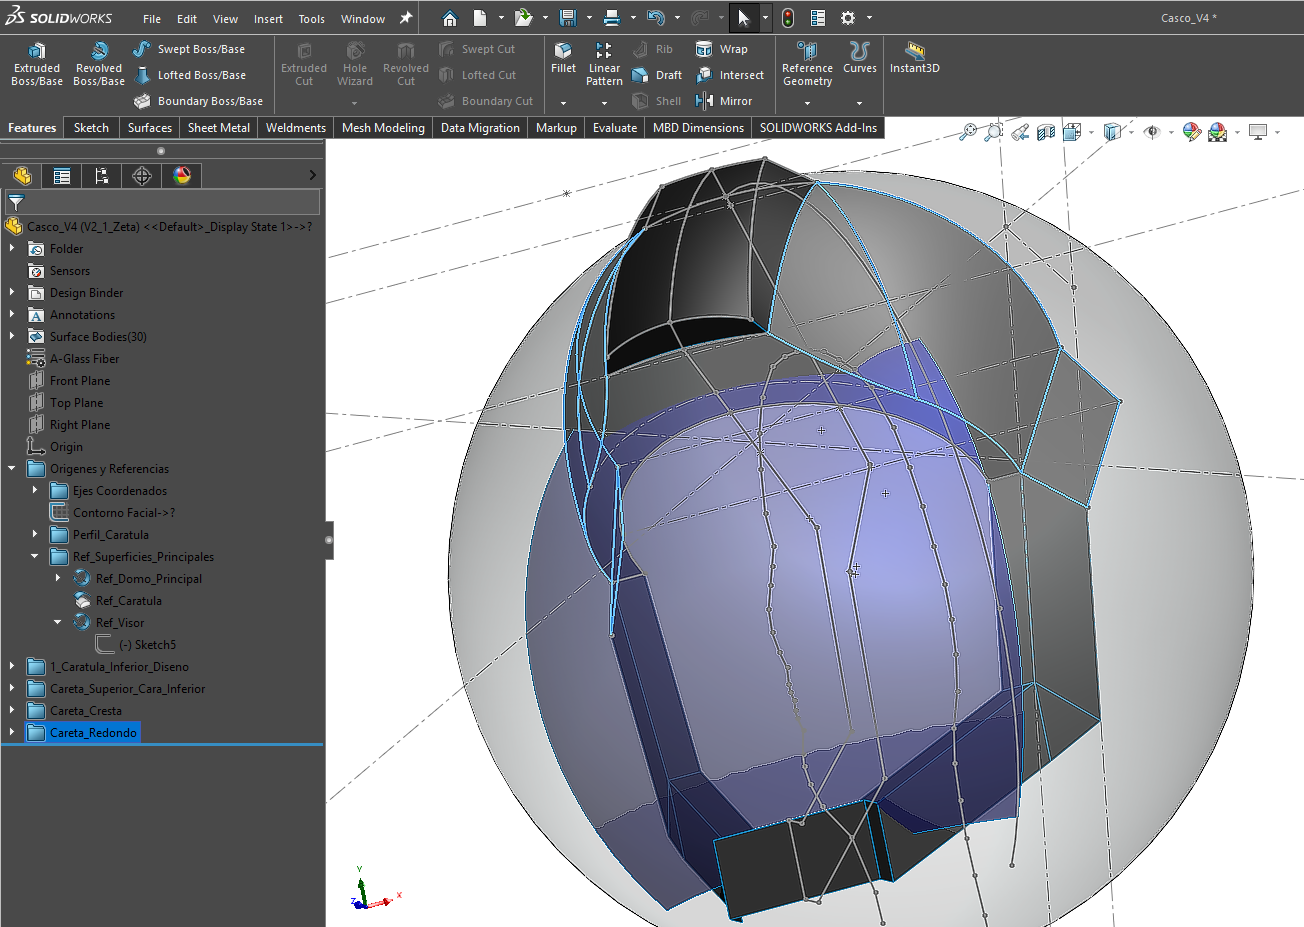Toggle the Instant3D mode
The height and width of the screenshot is (927, 1304).
914,58
